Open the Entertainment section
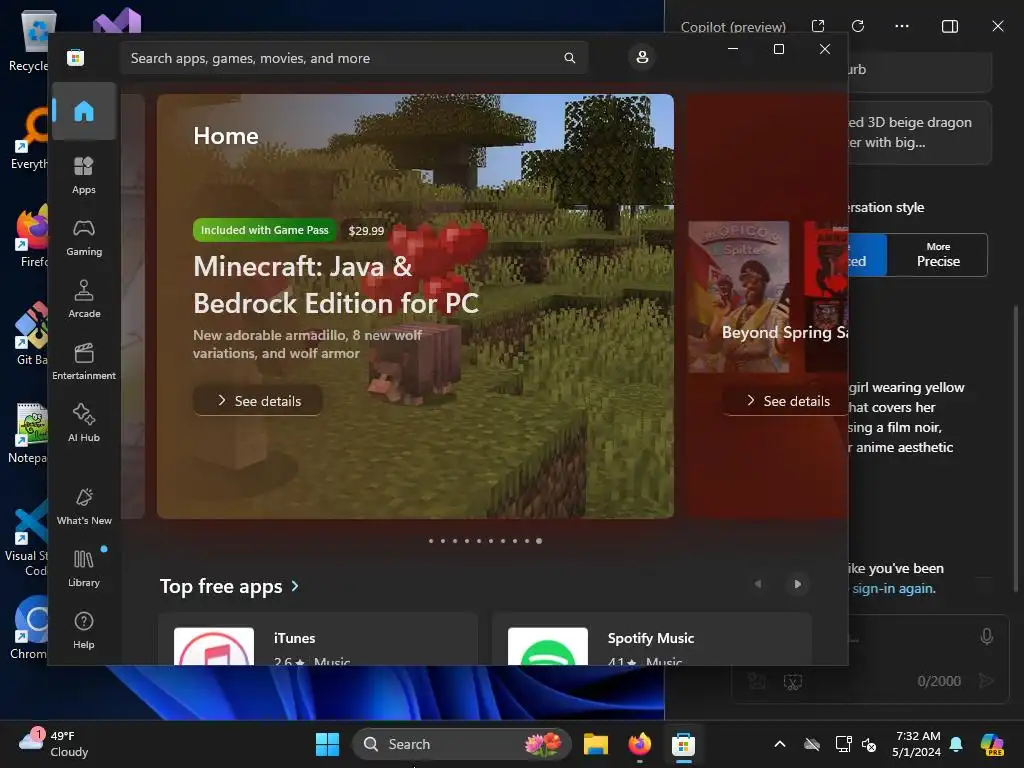The image size is (1024, 768). [84, 361]
